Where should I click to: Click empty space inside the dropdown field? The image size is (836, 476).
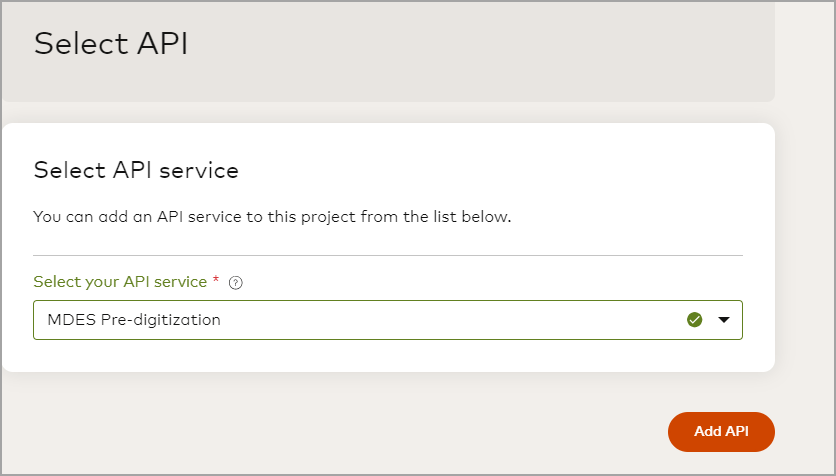450,320
